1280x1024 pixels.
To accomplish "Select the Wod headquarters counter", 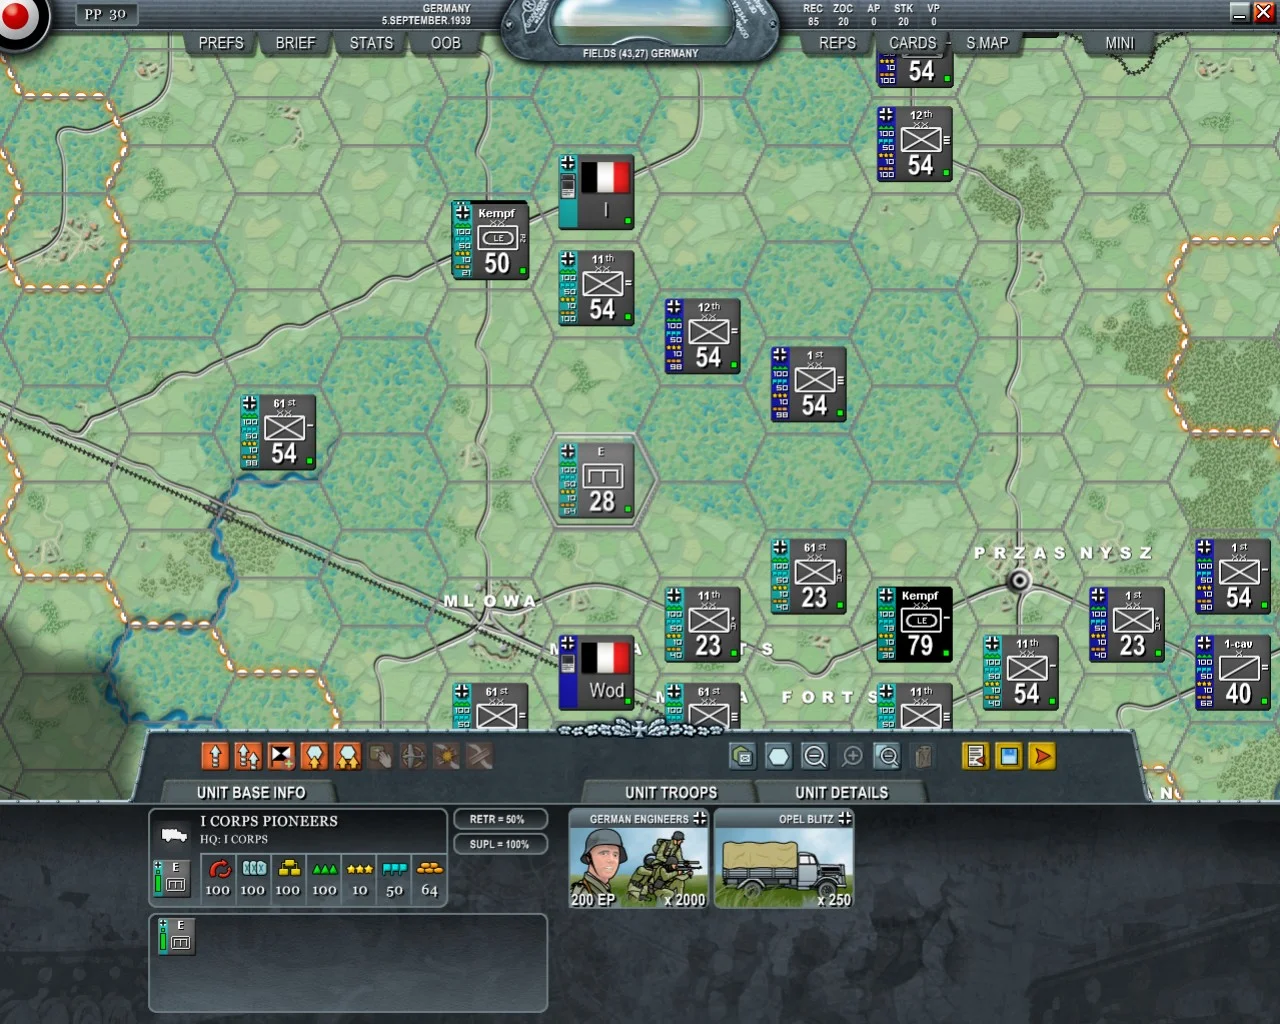I will (596, 672).
